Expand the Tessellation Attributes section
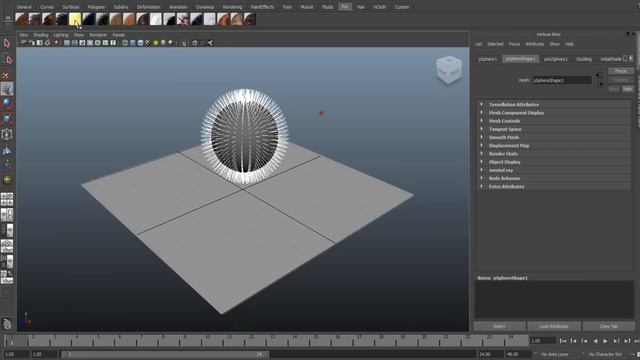 click(554, 104)
